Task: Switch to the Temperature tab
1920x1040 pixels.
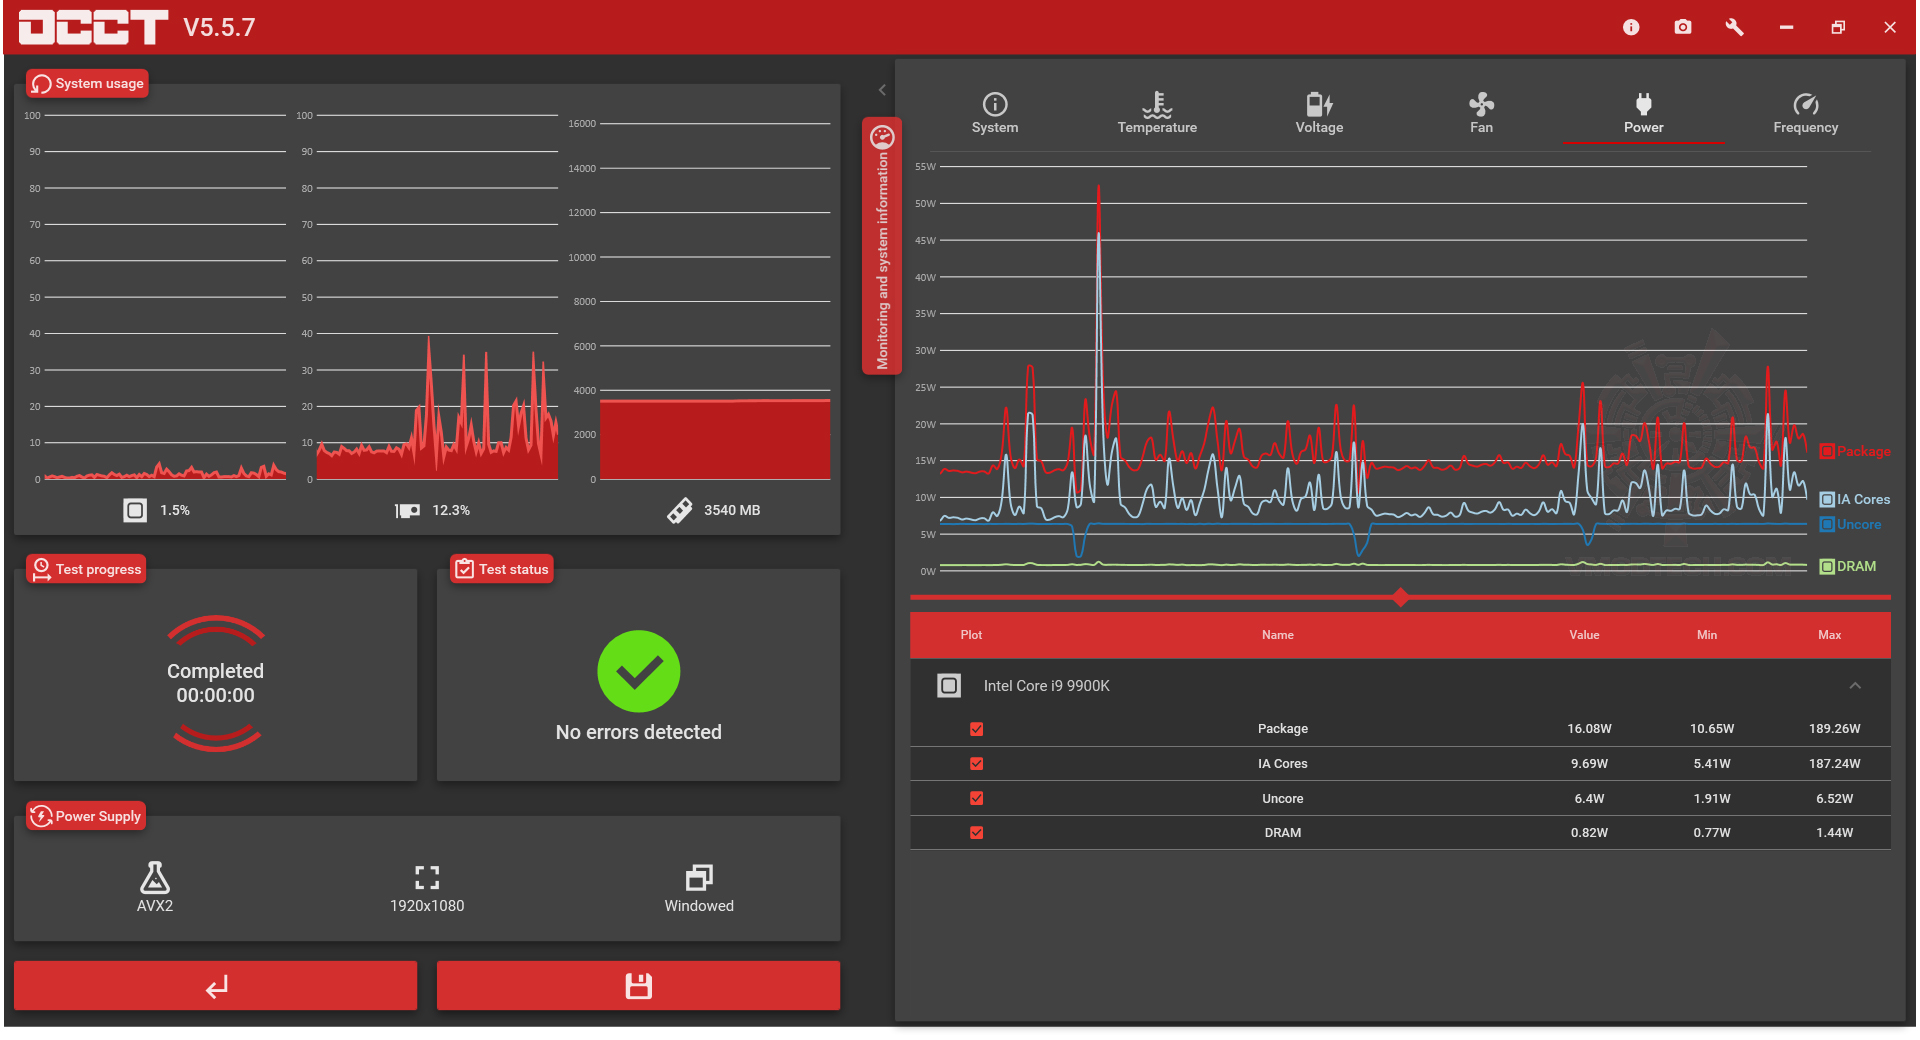Action: (1157, 112)
